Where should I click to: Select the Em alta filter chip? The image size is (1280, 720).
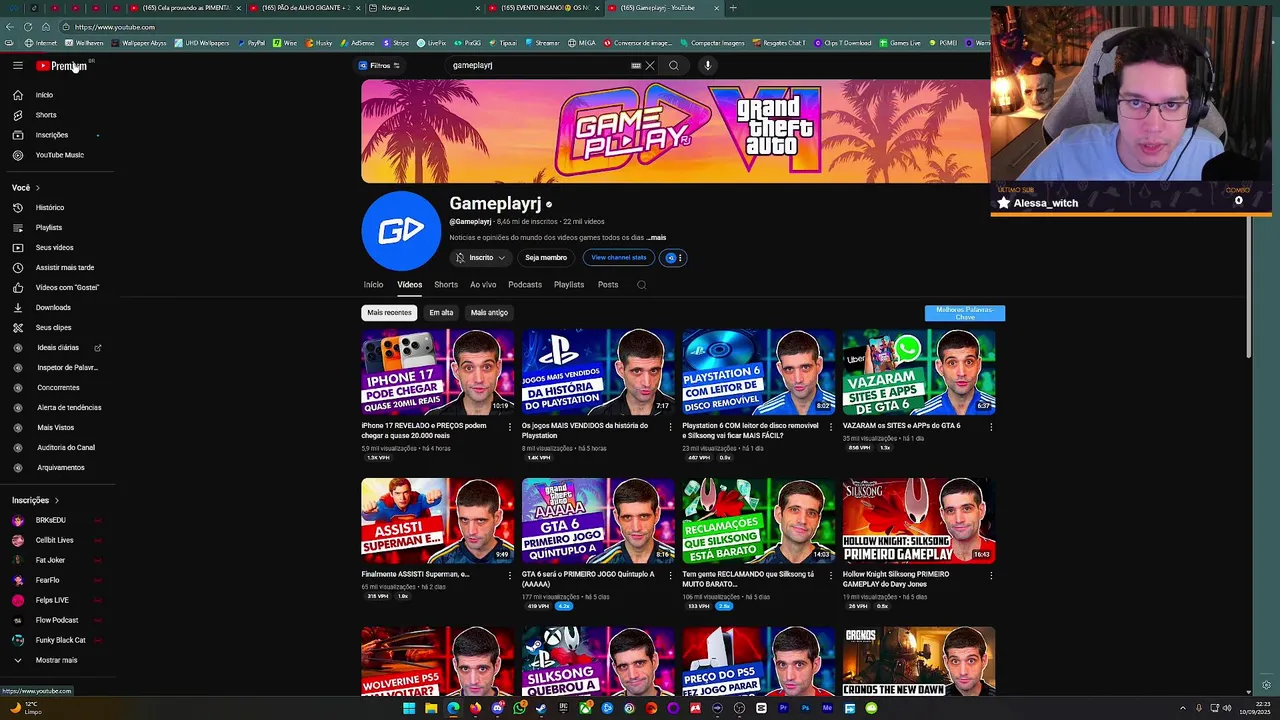pos(441,313)
